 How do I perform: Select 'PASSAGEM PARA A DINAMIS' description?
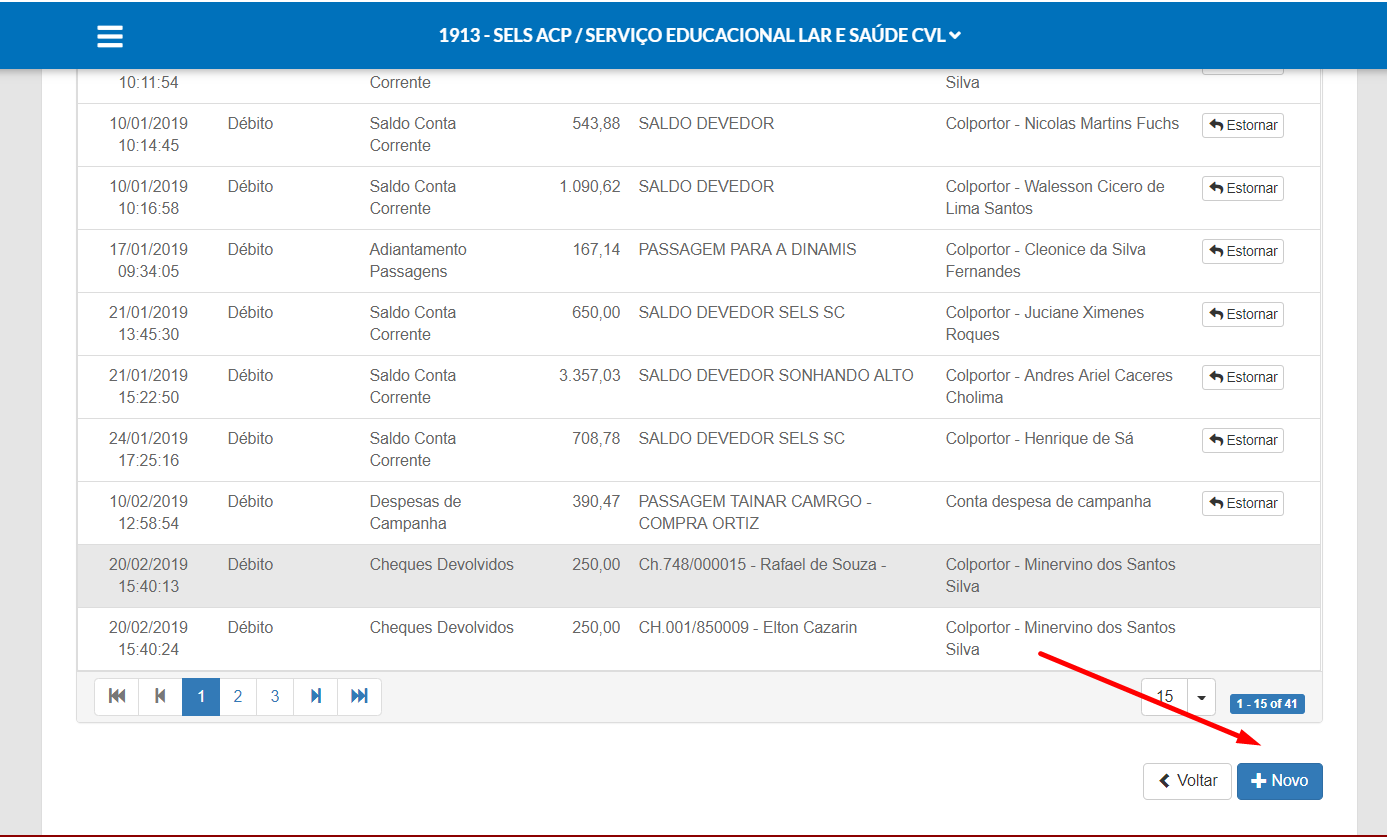point(747,250)
